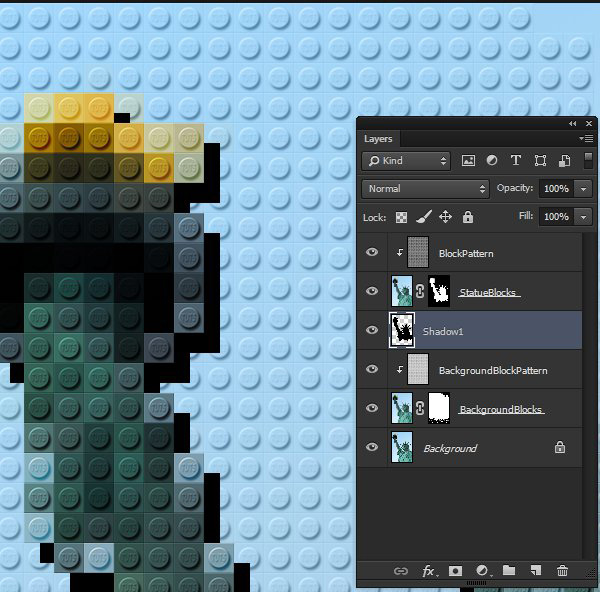The image size is (600, 592).
Task: Open Layers panel flyout menu
Action: click(586, 138)
